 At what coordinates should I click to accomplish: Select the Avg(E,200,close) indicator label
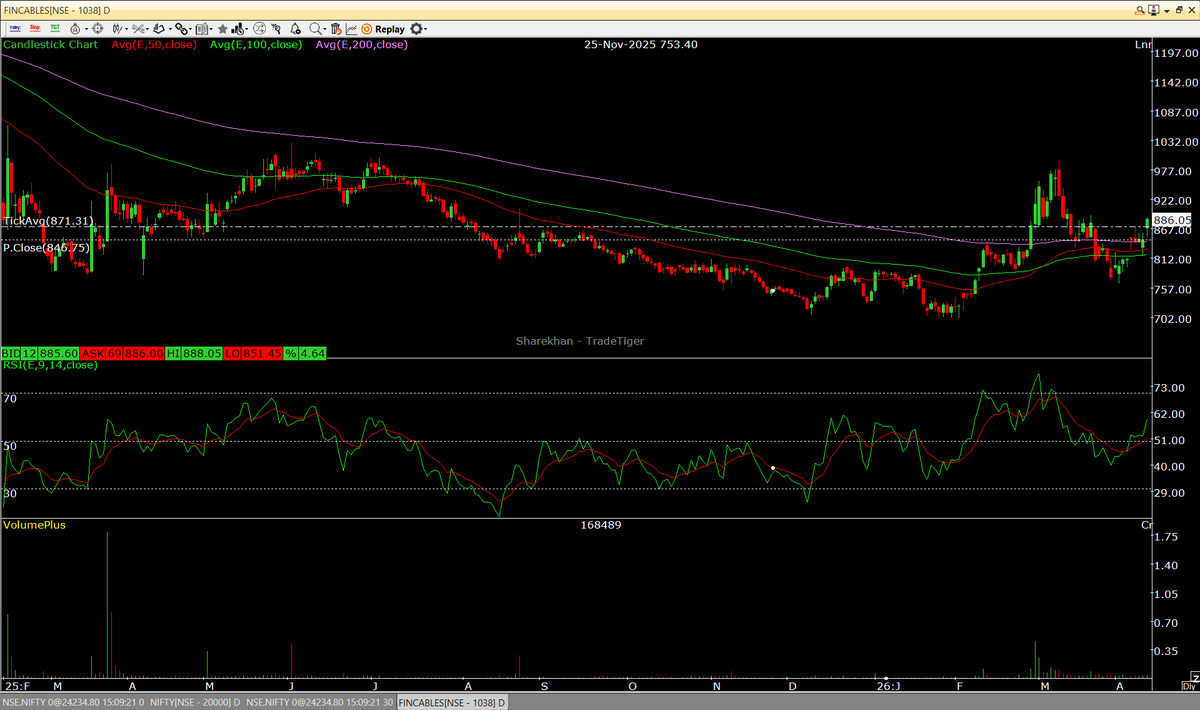[x=361, y=45]
